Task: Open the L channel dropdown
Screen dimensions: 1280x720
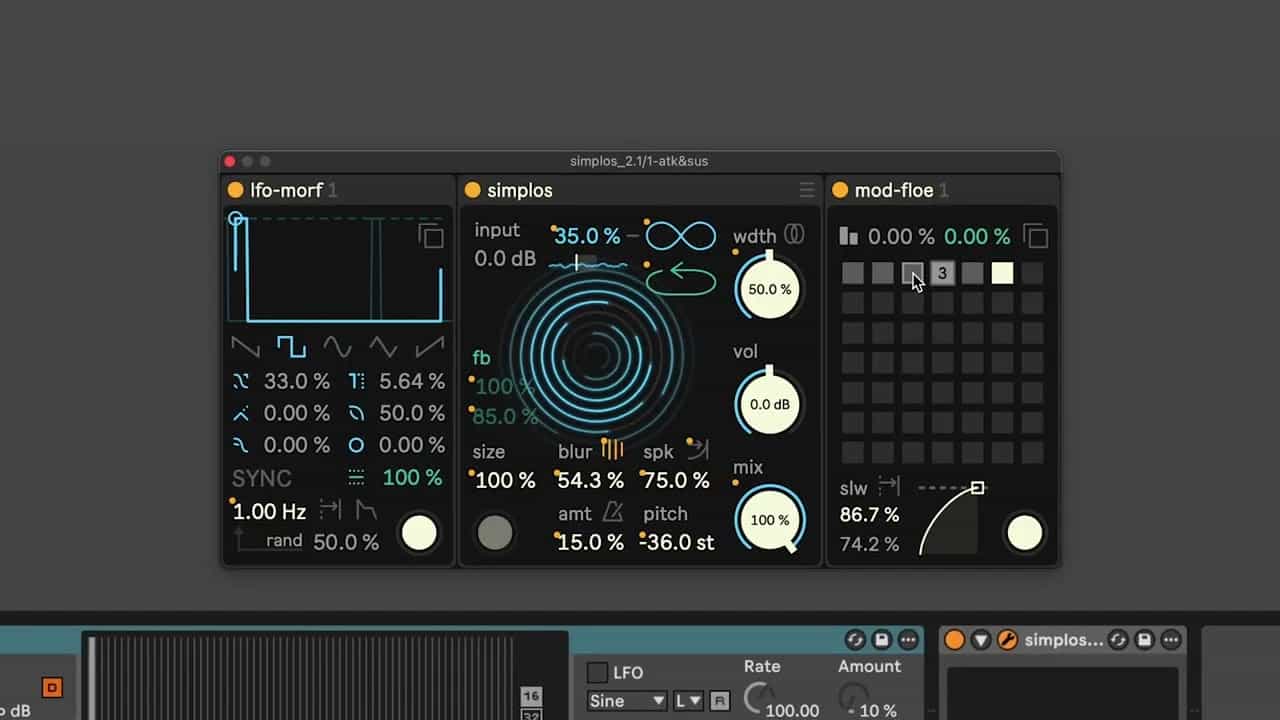Action: pyautogui.click(x=688, y=701)
